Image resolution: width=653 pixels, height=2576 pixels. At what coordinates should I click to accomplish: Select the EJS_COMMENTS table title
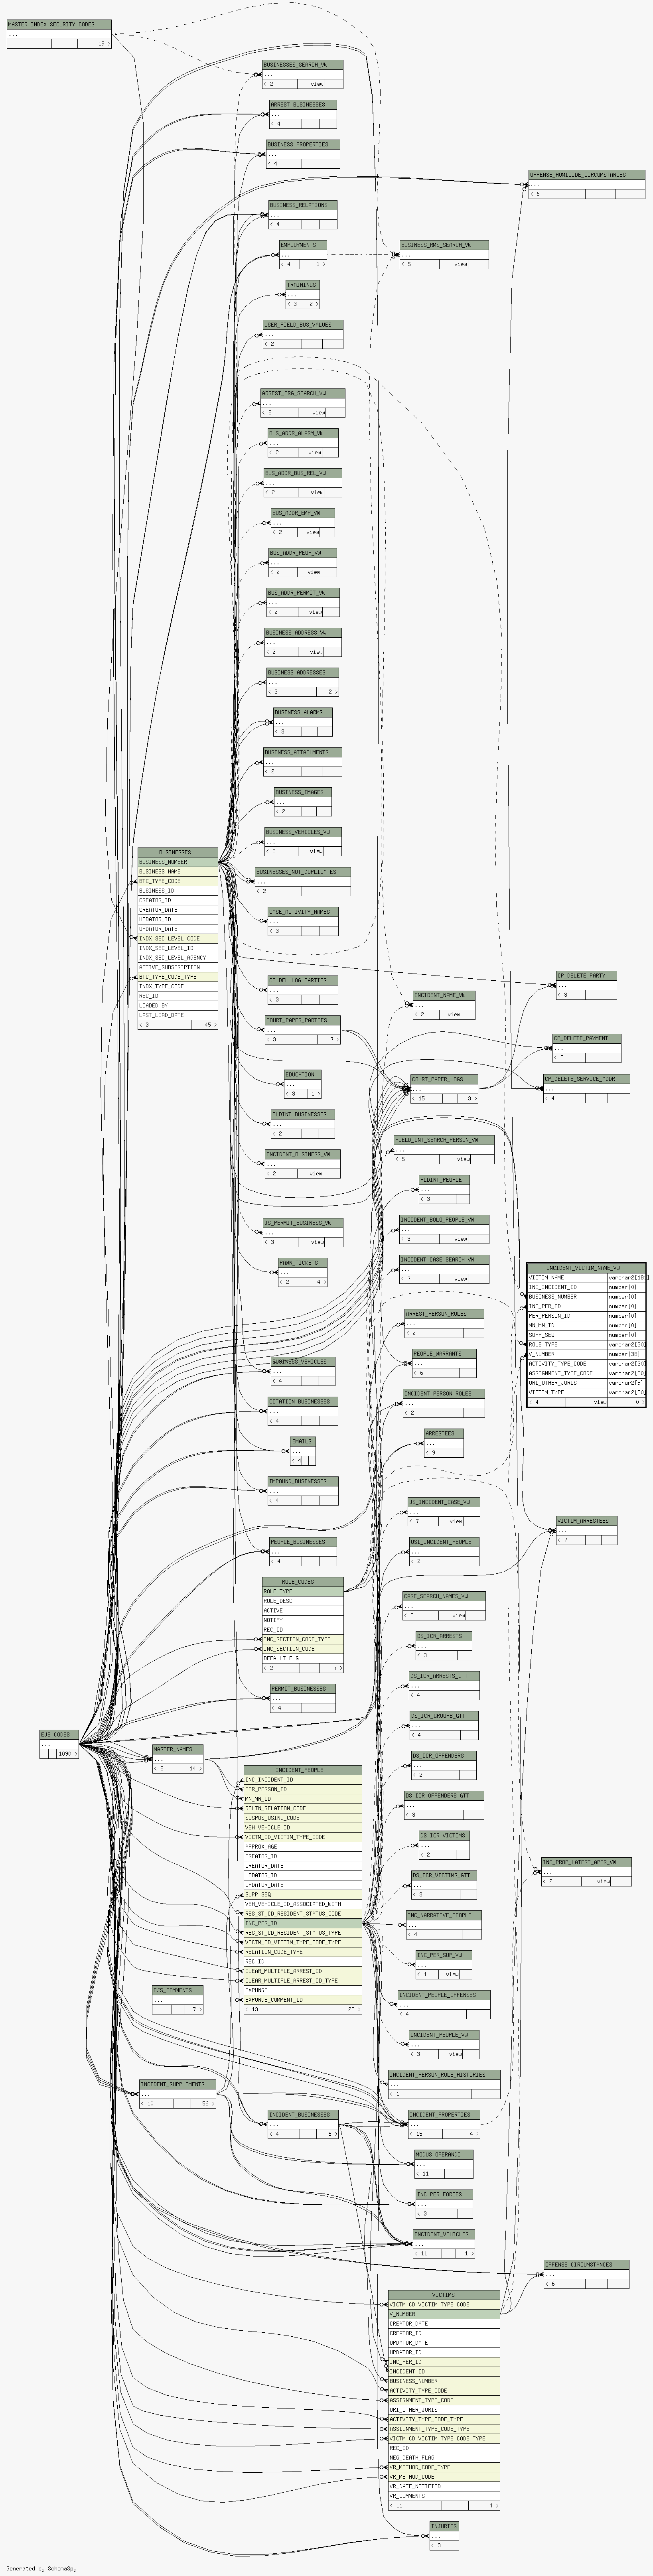pos(177,1990)
